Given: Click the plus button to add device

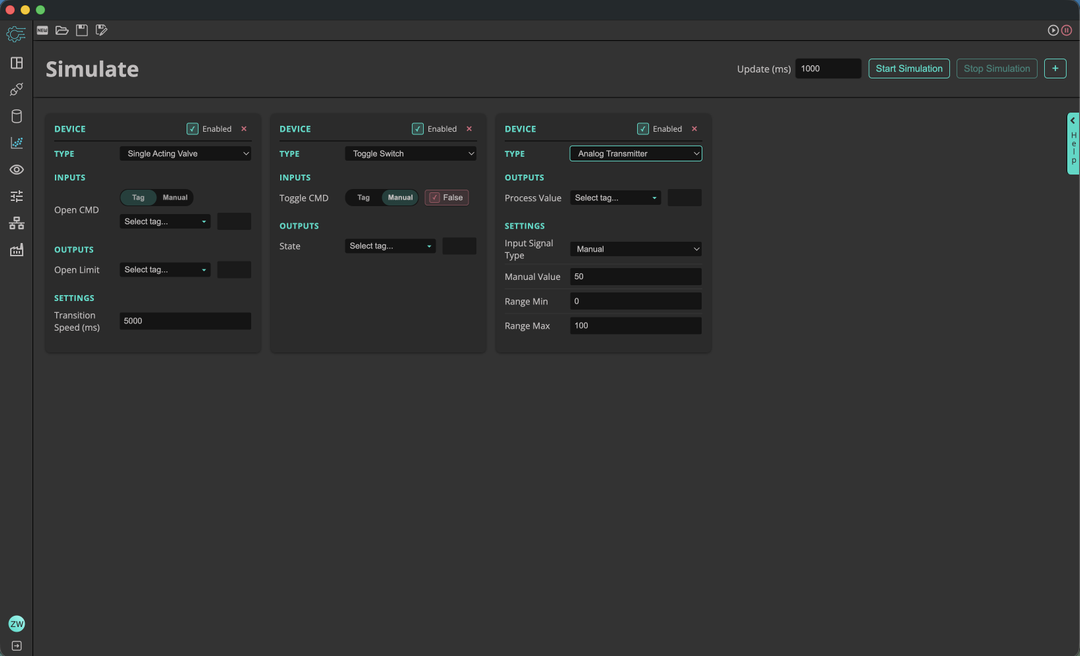Looking at the screenshot, I should (x=1054, y=69).
